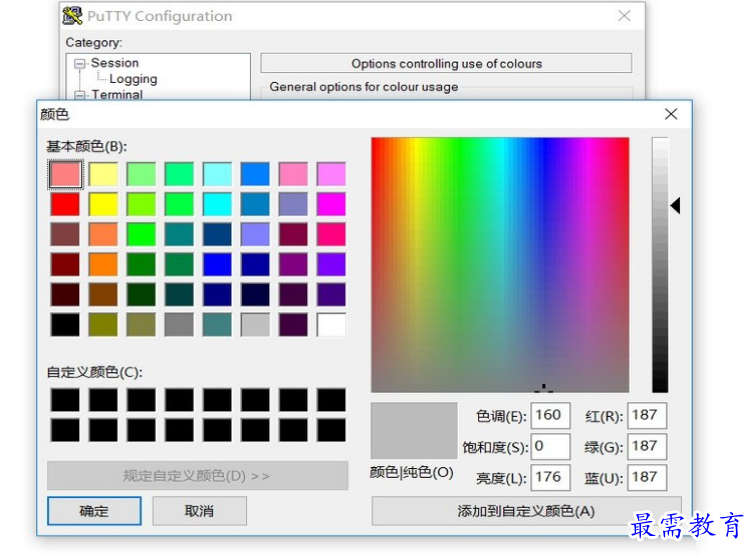Click the brightness gradient bar
Screen dimensions: 752x557
(660, 265)
